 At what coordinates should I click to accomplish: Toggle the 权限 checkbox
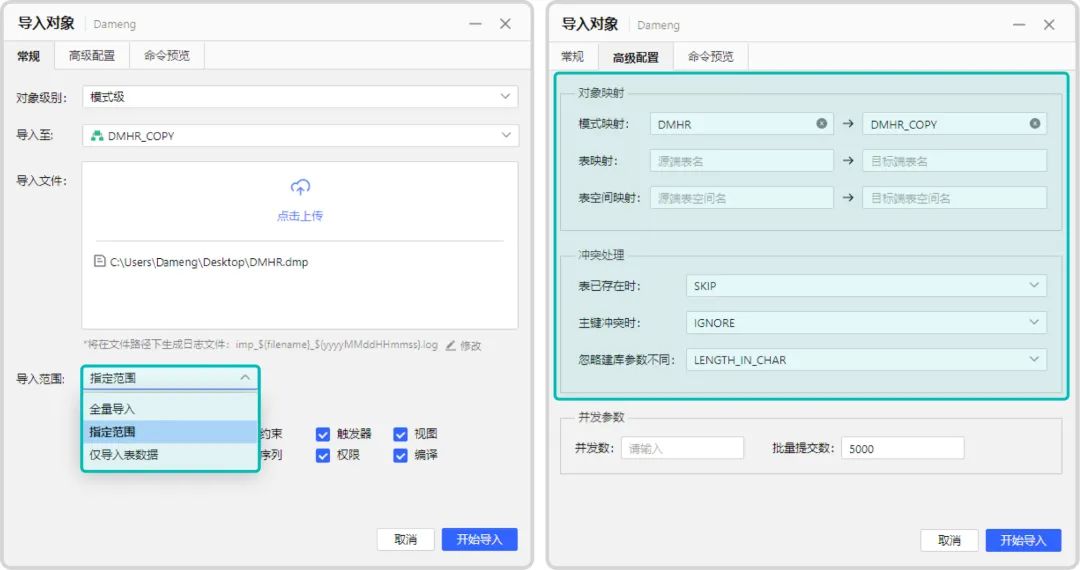[322, 456]
